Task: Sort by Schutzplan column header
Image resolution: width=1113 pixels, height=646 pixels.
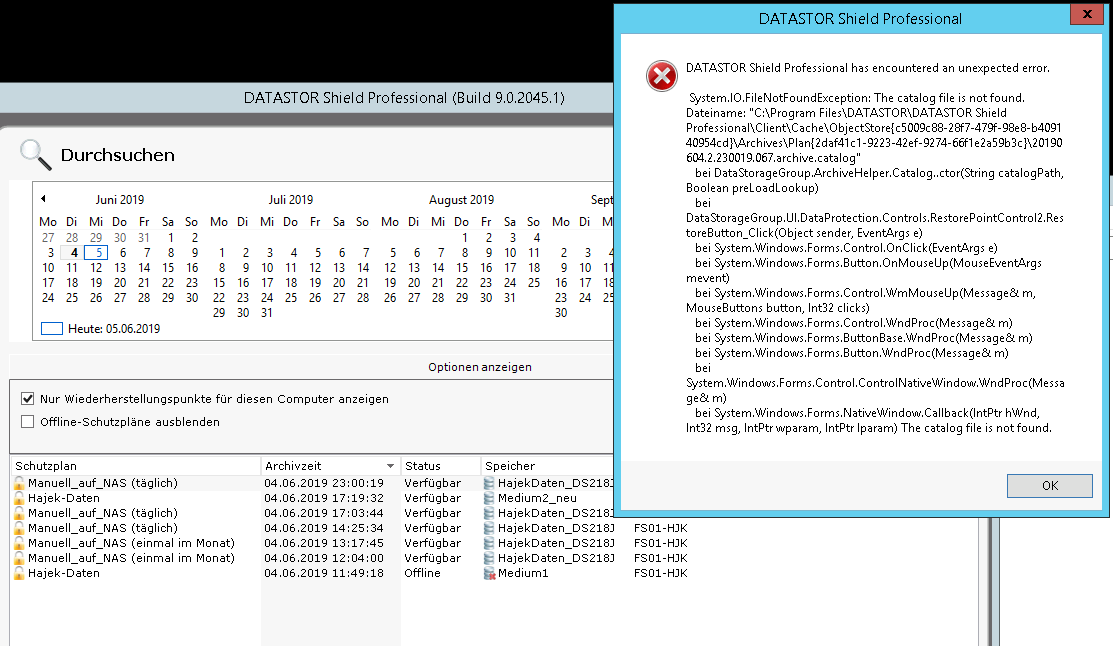Action: [x=136, y=466]
